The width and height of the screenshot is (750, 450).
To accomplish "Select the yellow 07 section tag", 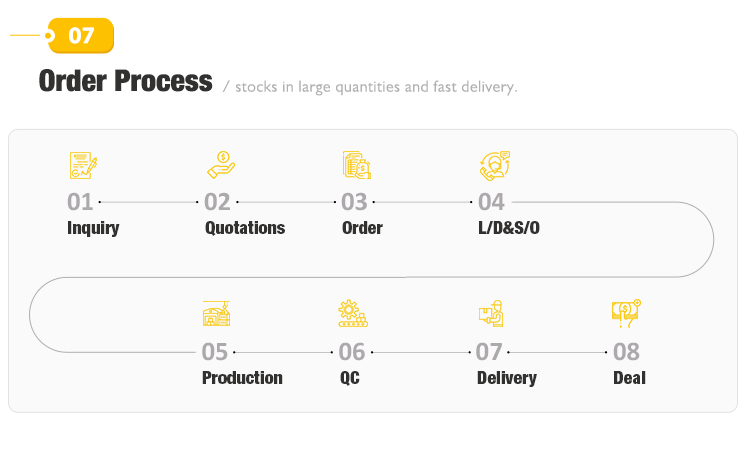I will click(x=81, y=35).
